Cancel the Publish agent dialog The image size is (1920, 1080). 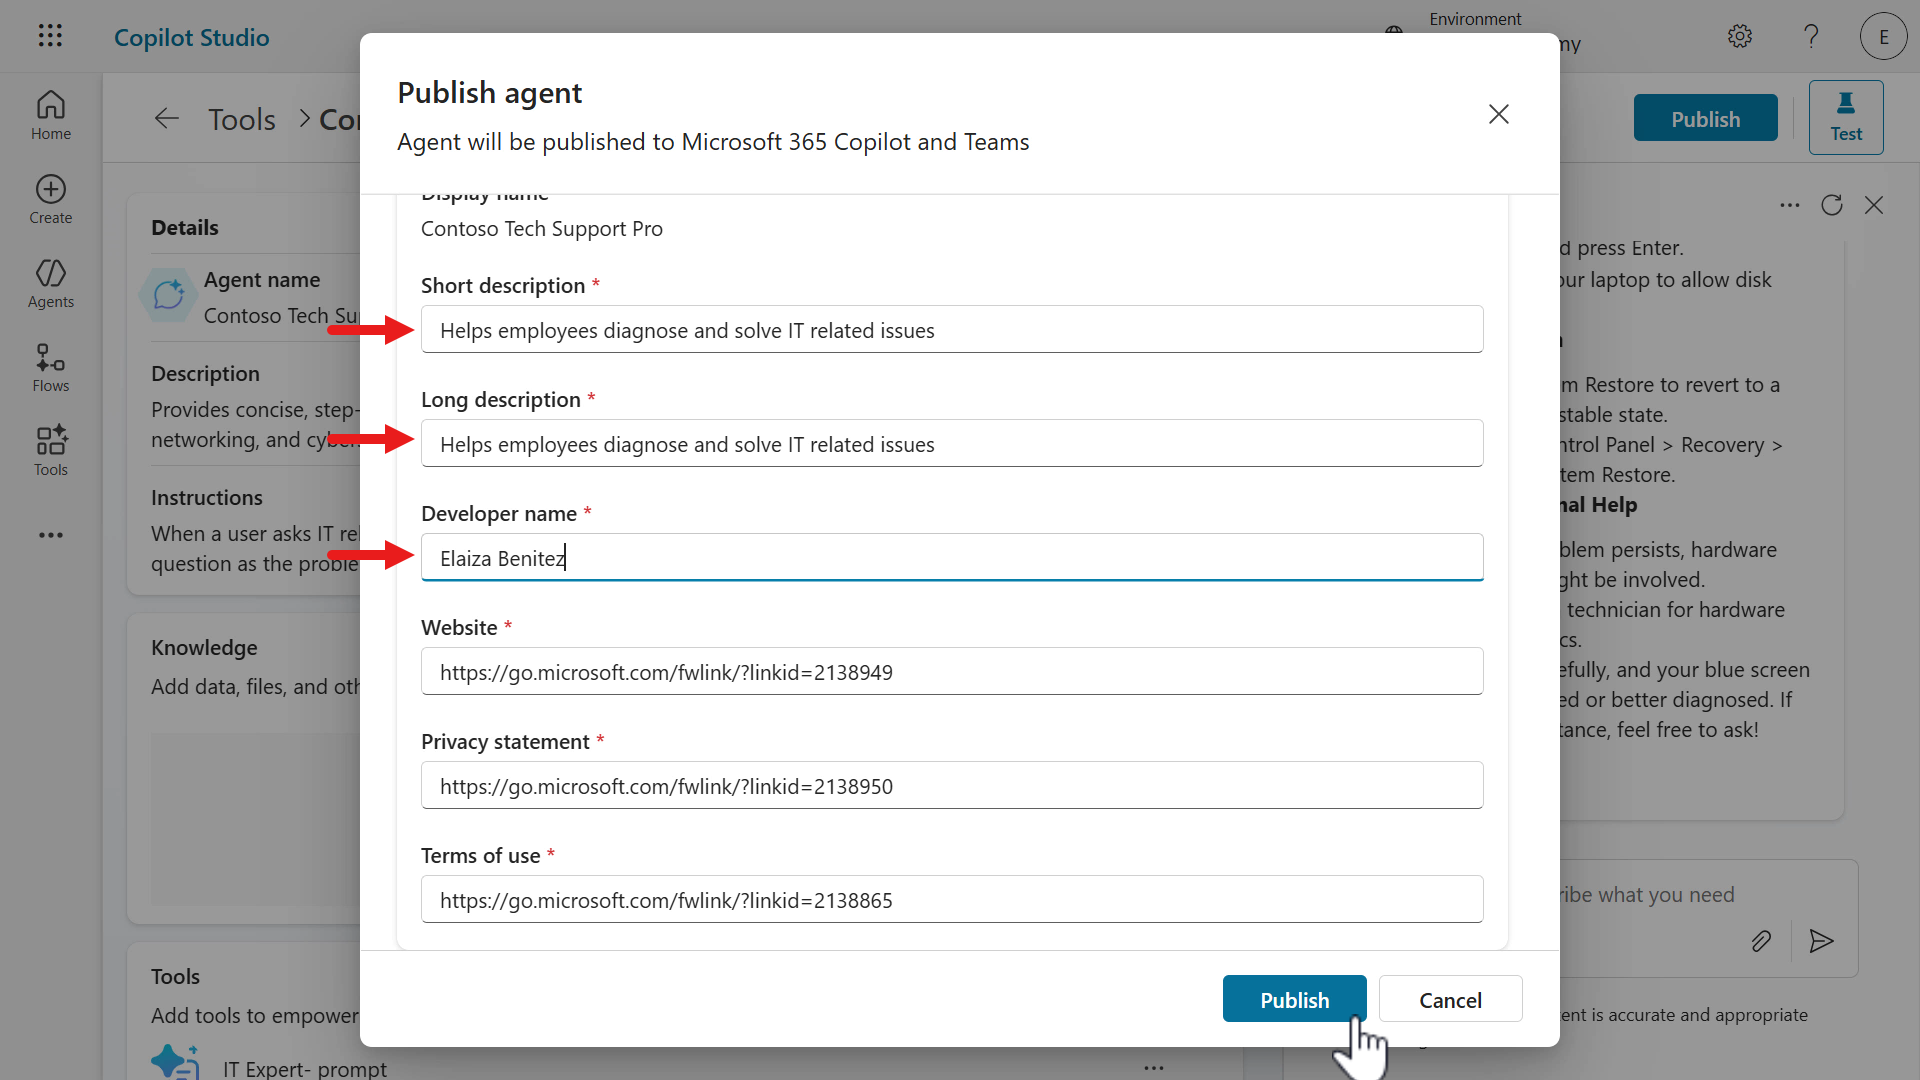(1450, 999)
